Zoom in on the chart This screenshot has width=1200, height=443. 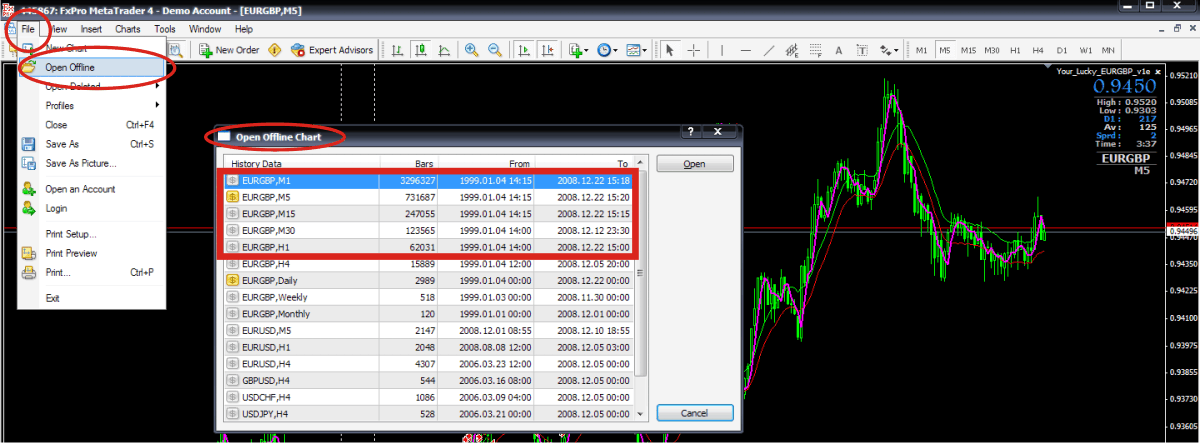[471, 49]
